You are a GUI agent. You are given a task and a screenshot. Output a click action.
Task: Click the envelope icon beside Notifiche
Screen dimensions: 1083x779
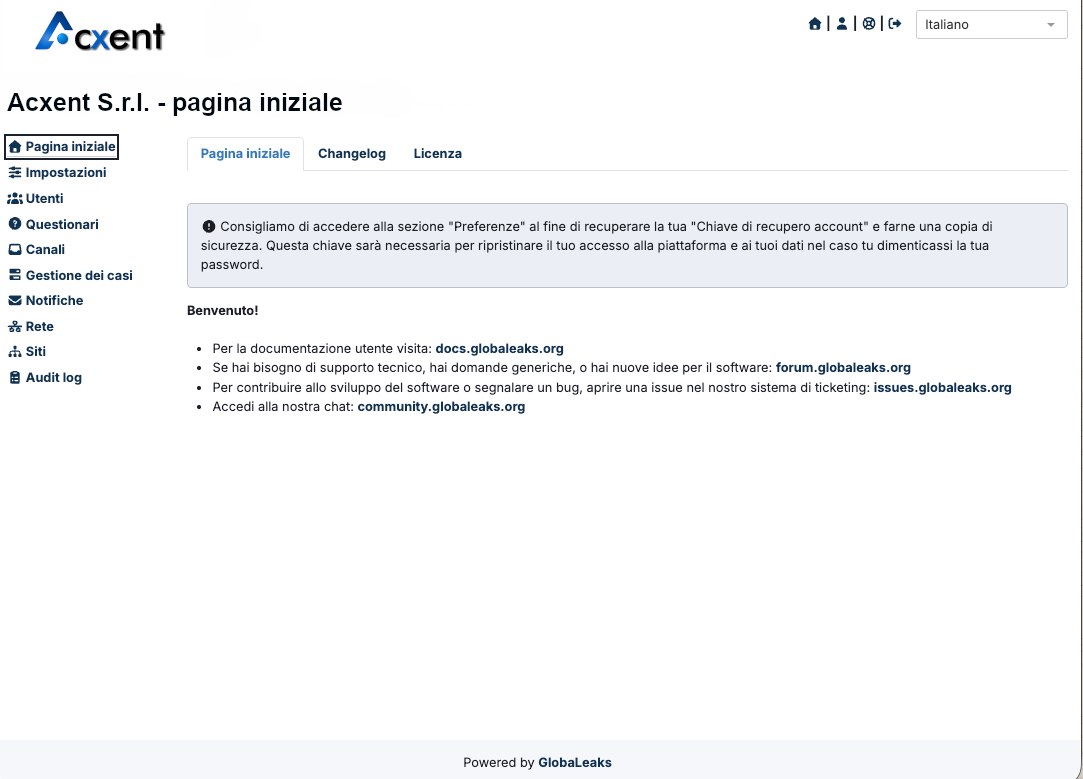tap(15, 301)
